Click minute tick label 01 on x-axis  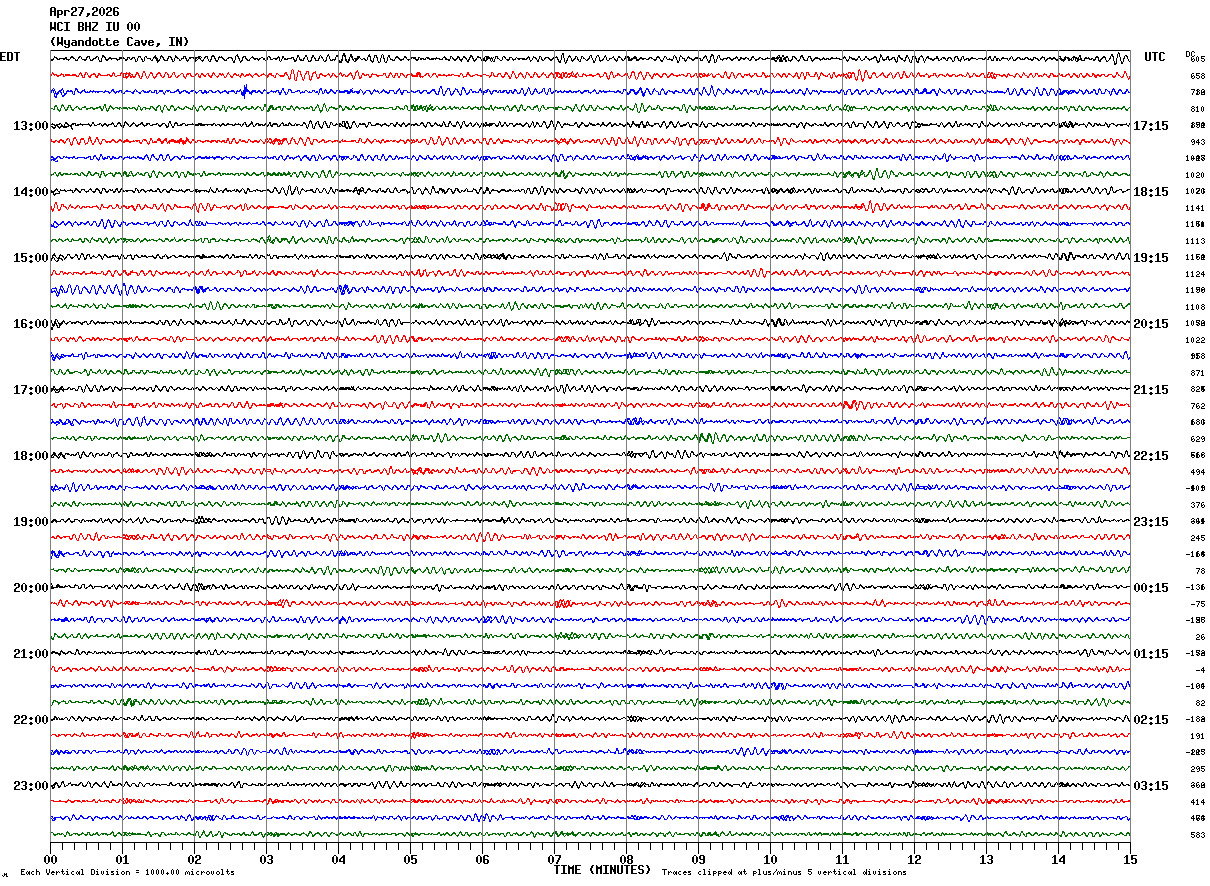[122, 859]
